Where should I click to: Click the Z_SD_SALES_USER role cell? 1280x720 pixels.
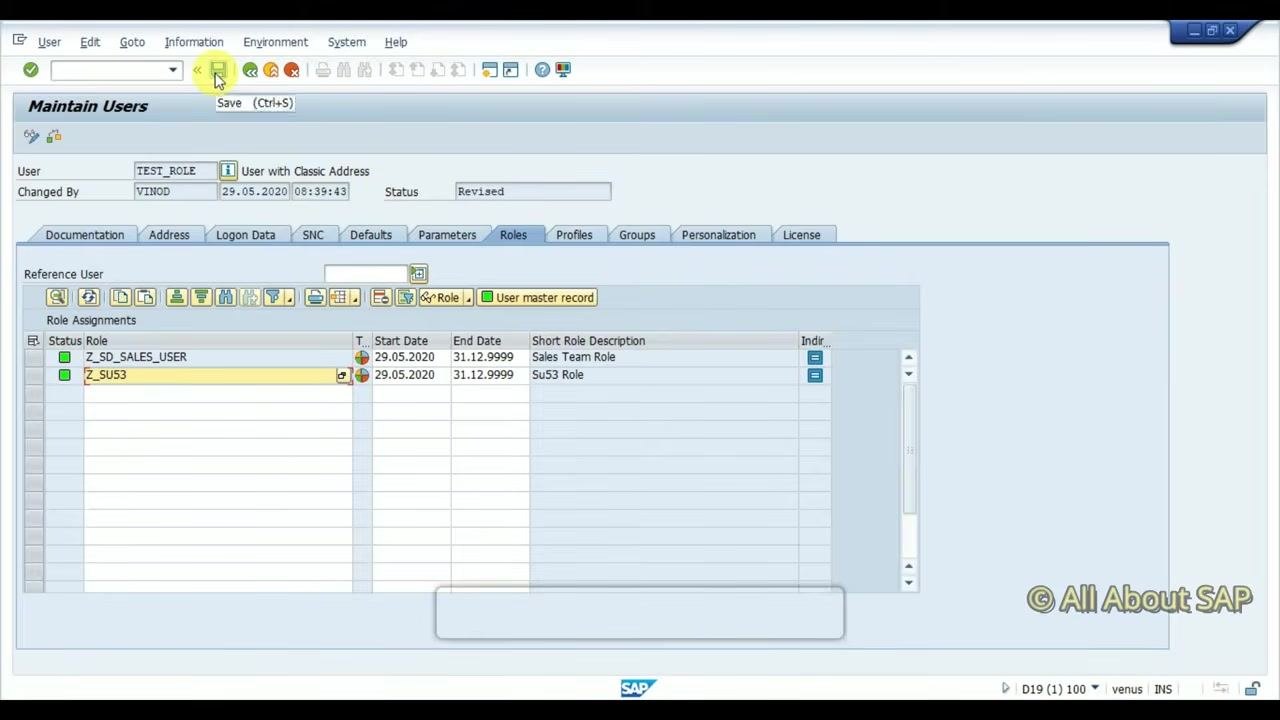pos(217,357)
